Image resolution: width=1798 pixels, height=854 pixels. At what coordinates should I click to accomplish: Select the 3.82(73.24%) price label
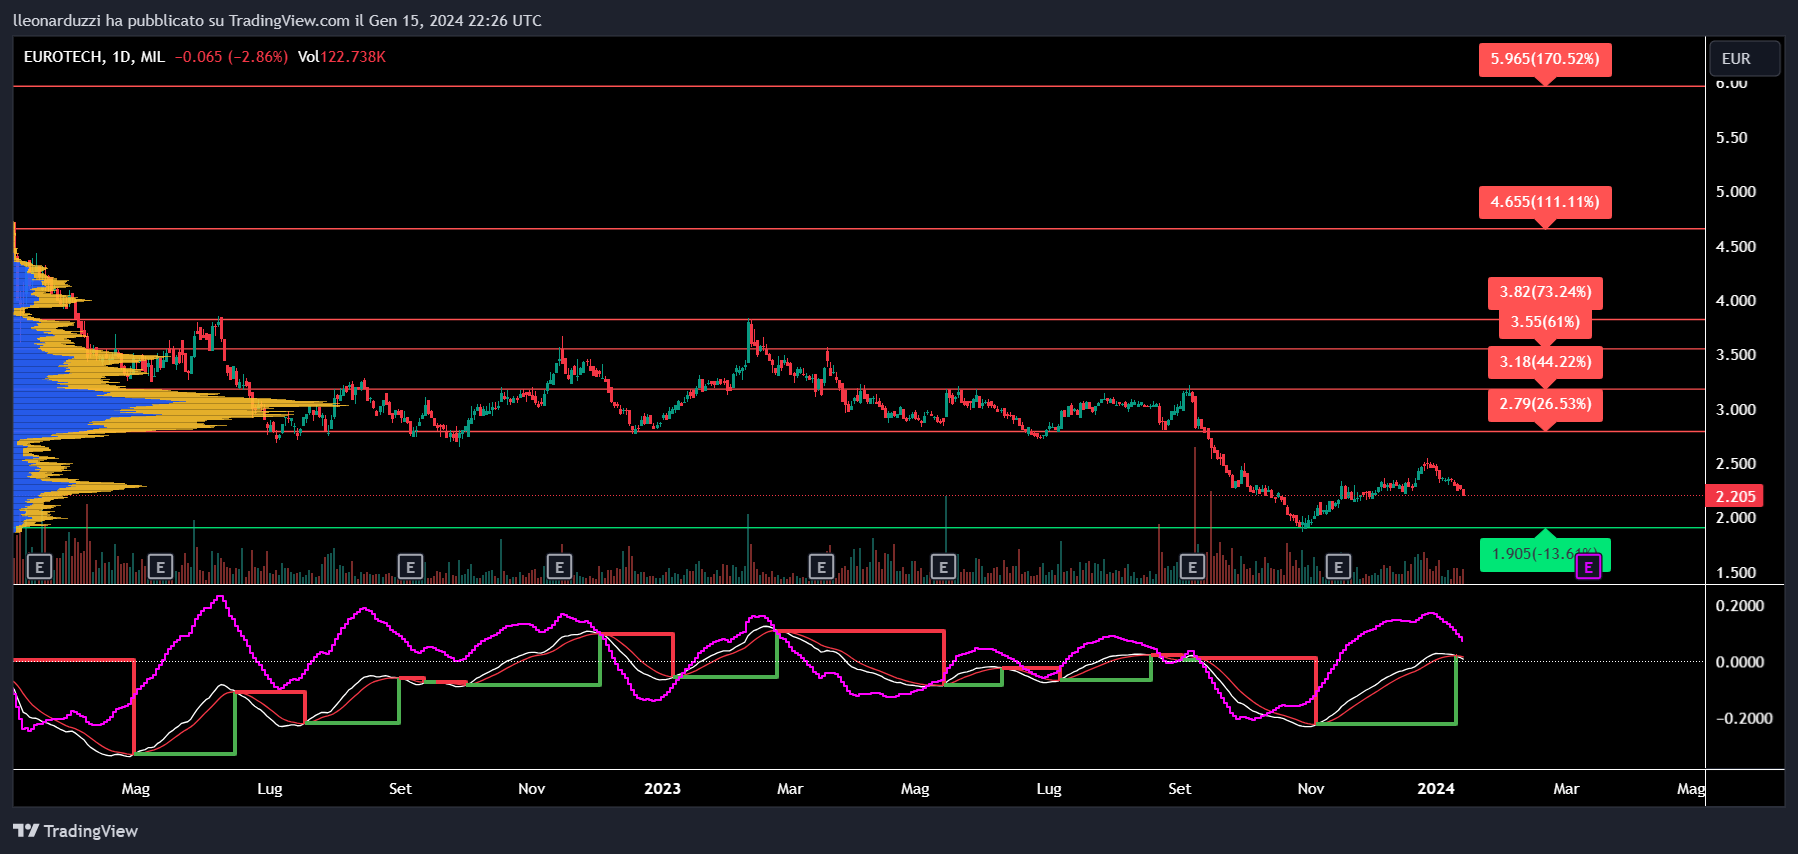coord(1545,292)
